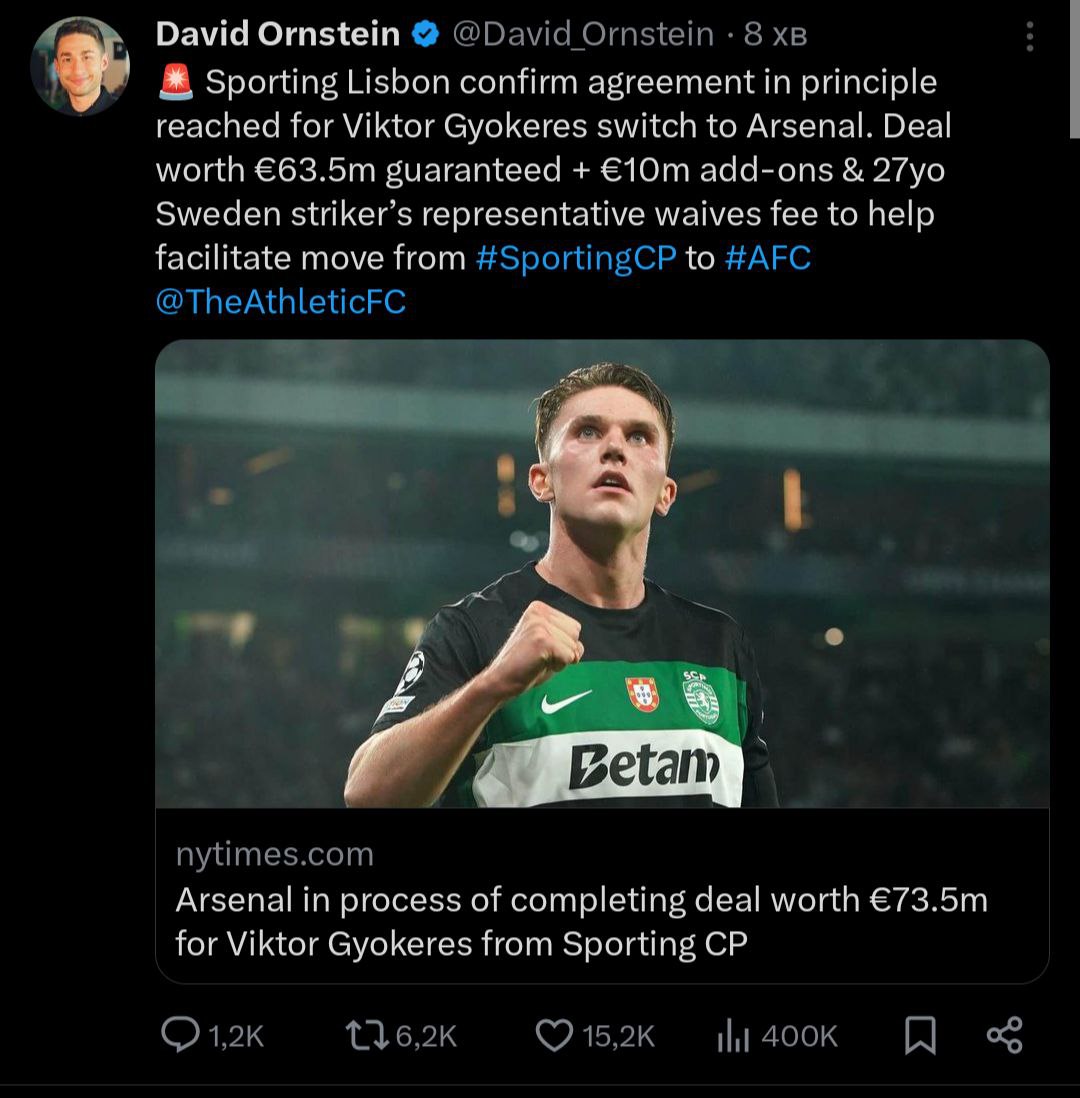Tap the share icon
This screenshot has height=1098, width=1080.
tap(1004, 1035)
